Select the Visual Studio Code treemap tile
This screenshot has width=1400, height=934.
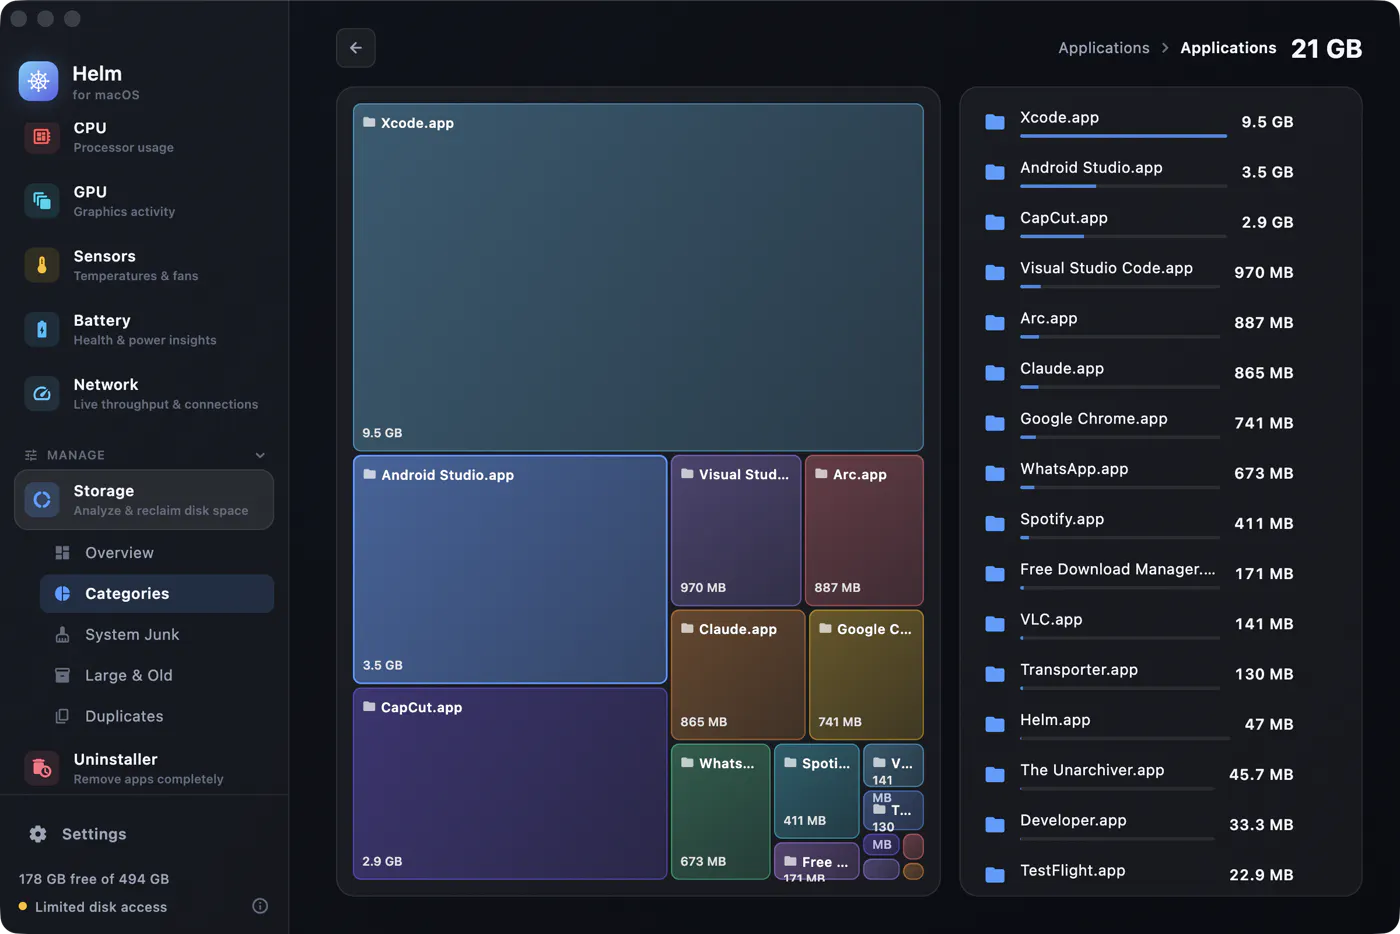[x=736, y=531]
